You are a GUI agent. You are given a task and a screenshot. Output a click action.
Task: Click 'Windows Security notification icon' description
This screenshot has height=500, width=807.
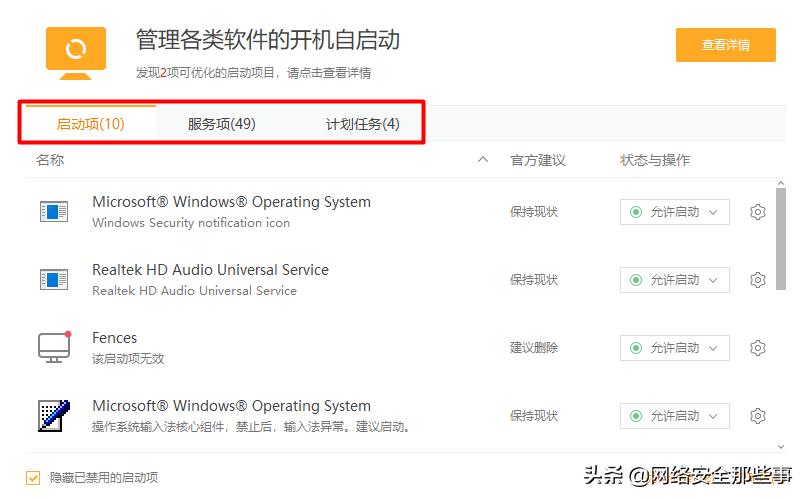(191, 223)
